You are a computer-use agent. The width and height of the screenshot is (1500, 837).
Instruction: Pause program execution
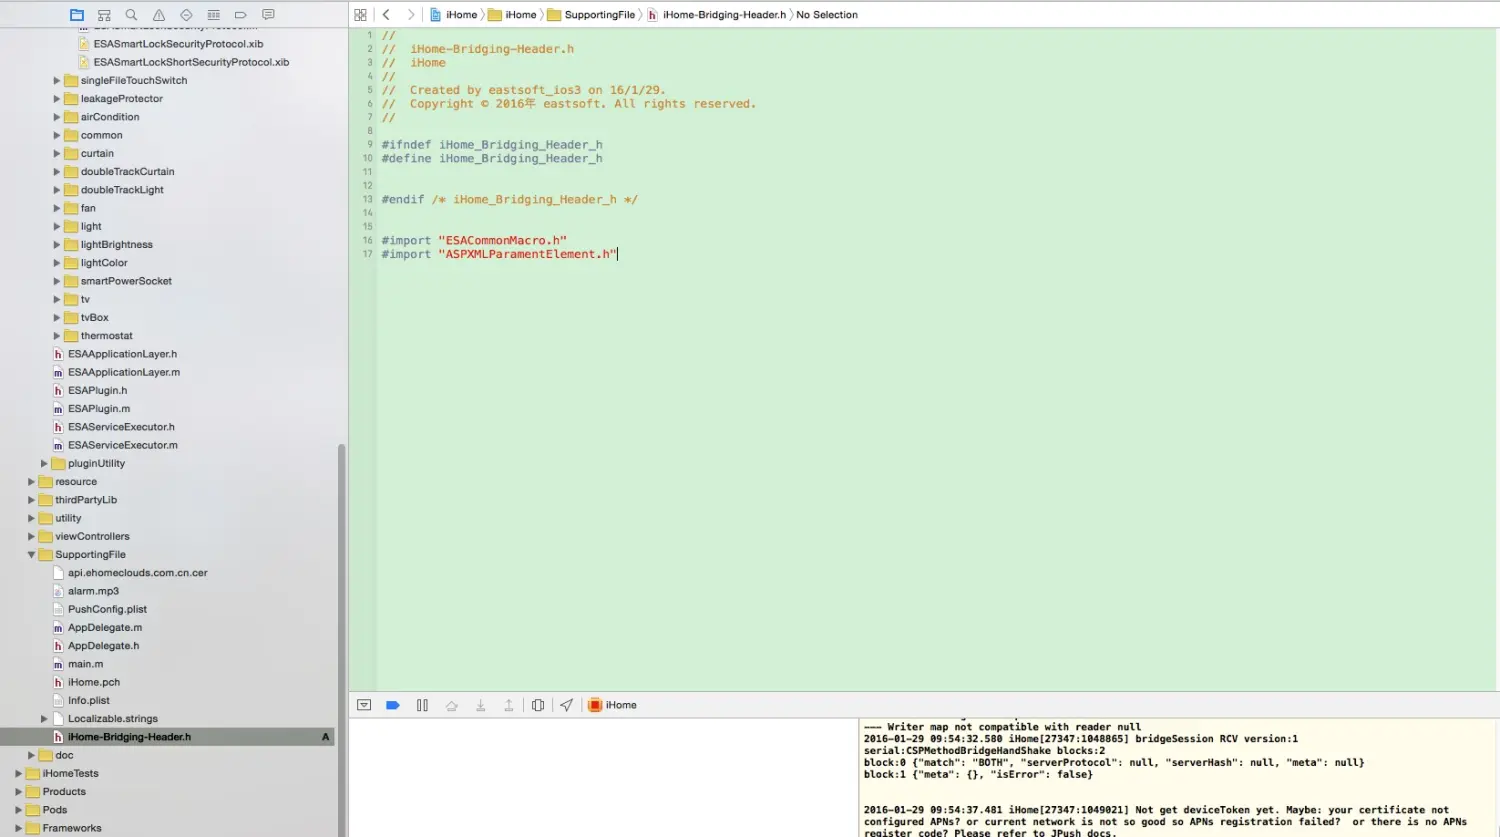(422, 705)
